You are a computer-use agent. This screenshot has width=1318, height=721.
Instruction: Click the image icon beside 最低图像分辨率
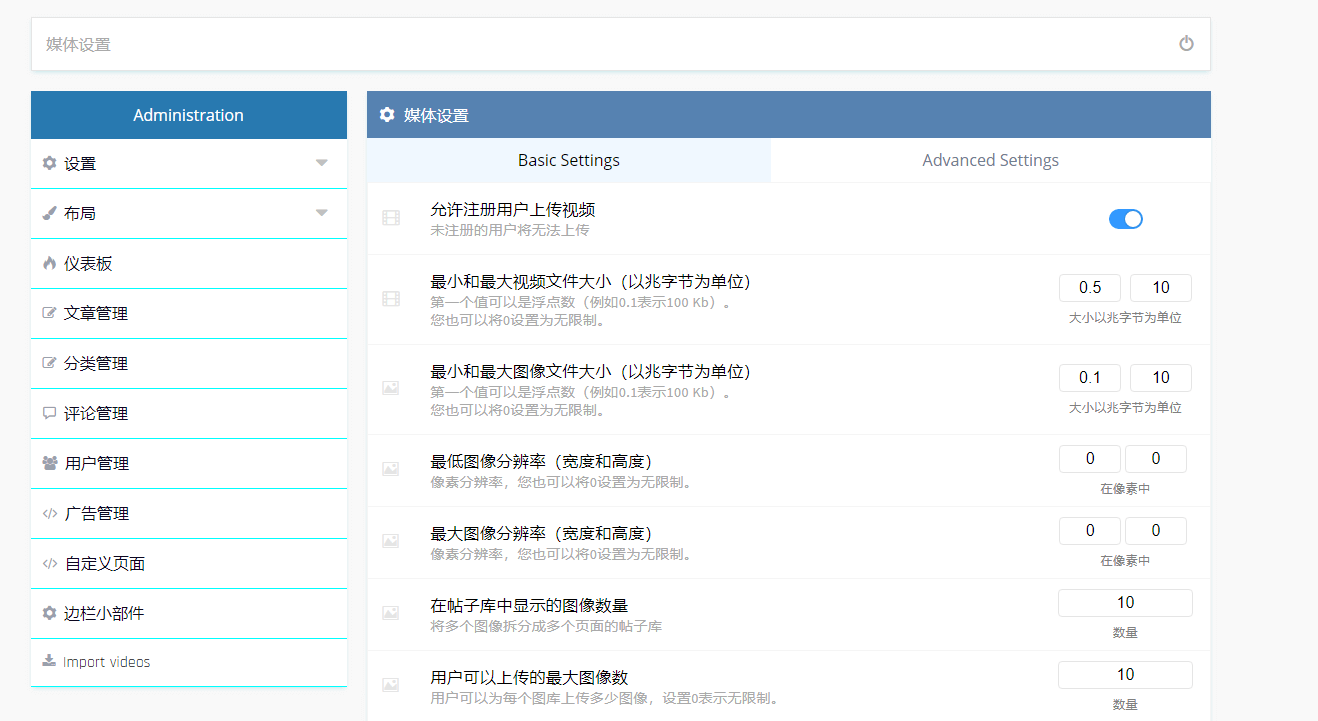(391, 468)
